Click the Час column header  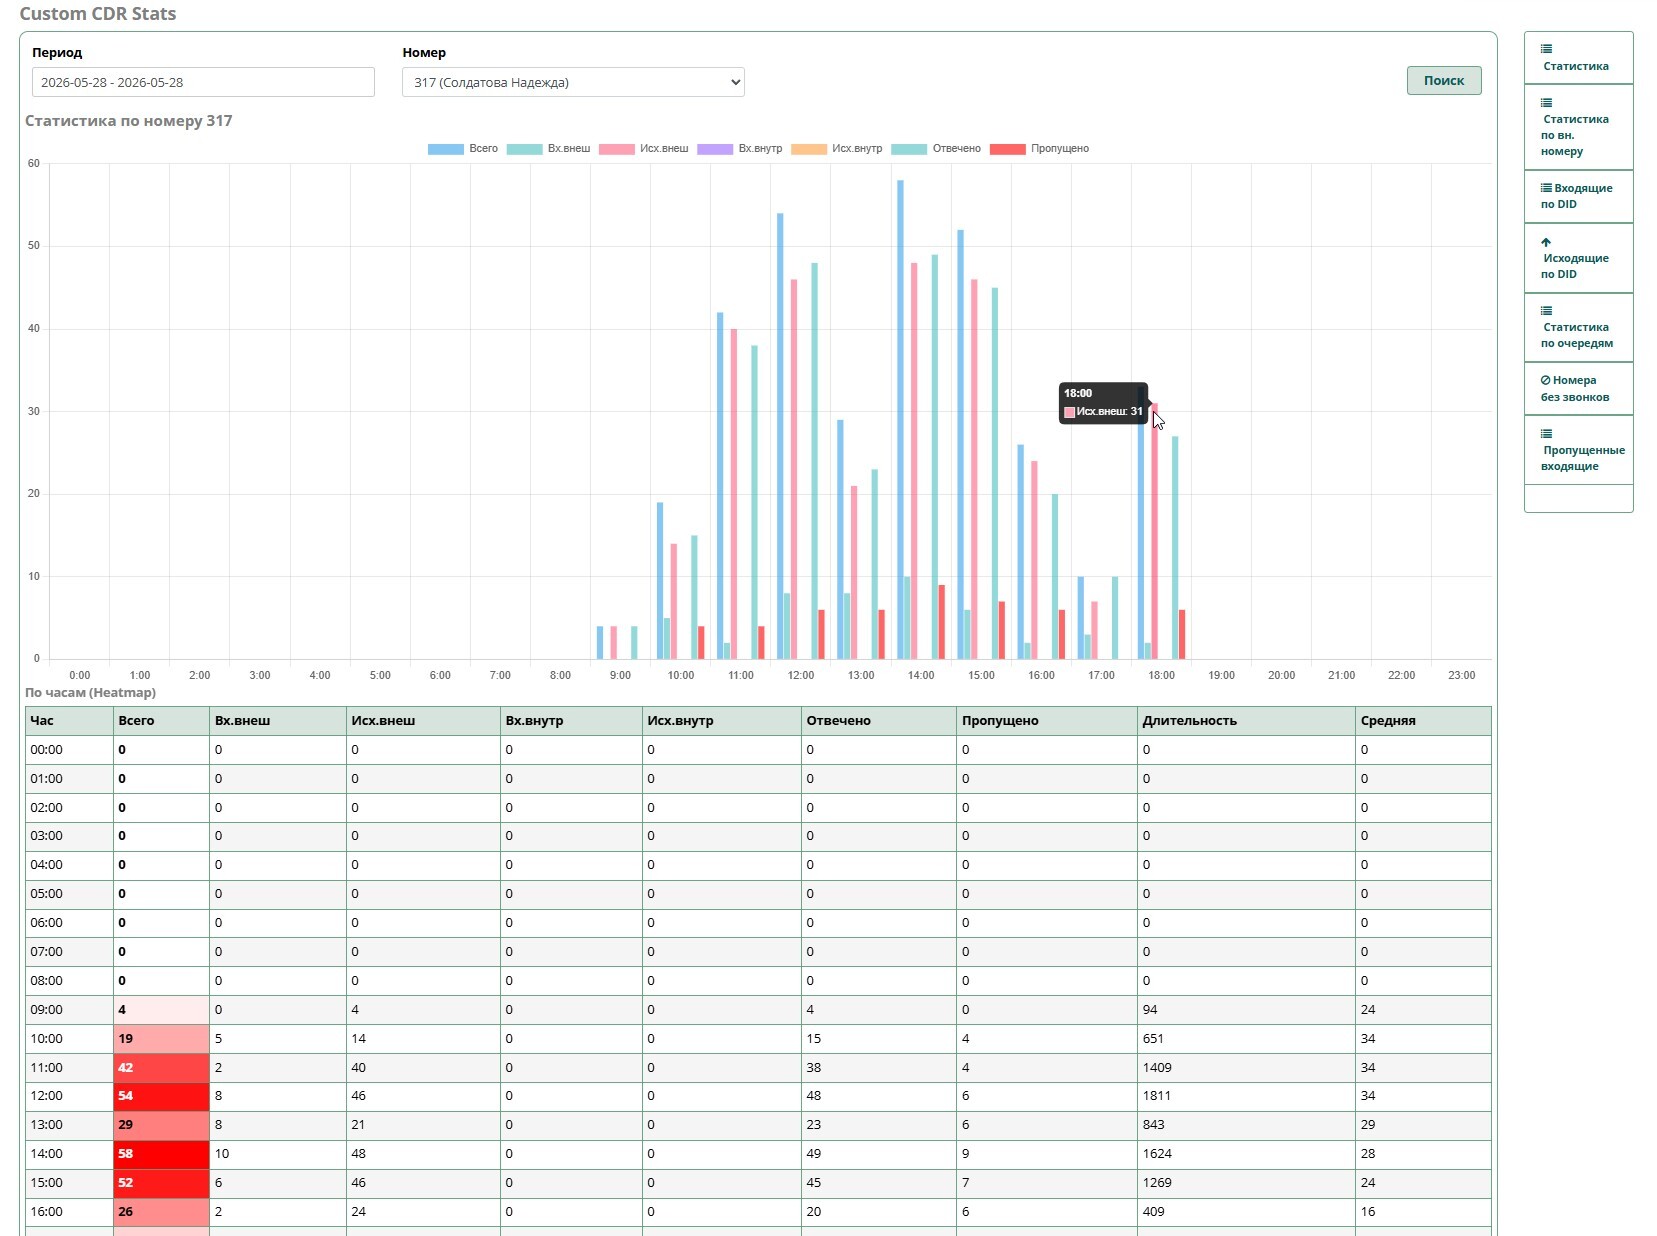tap(69, 721)
